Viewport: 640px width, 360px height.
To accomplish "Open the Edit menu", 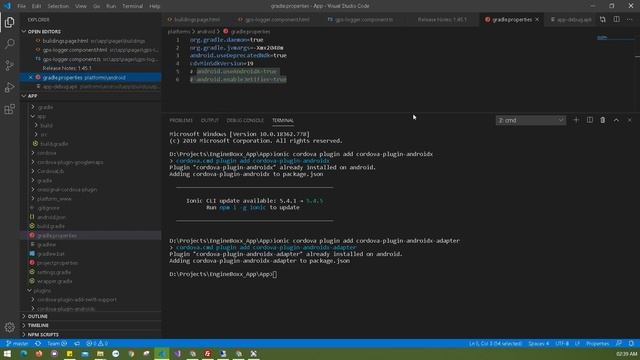I will (x=37, y=6).
